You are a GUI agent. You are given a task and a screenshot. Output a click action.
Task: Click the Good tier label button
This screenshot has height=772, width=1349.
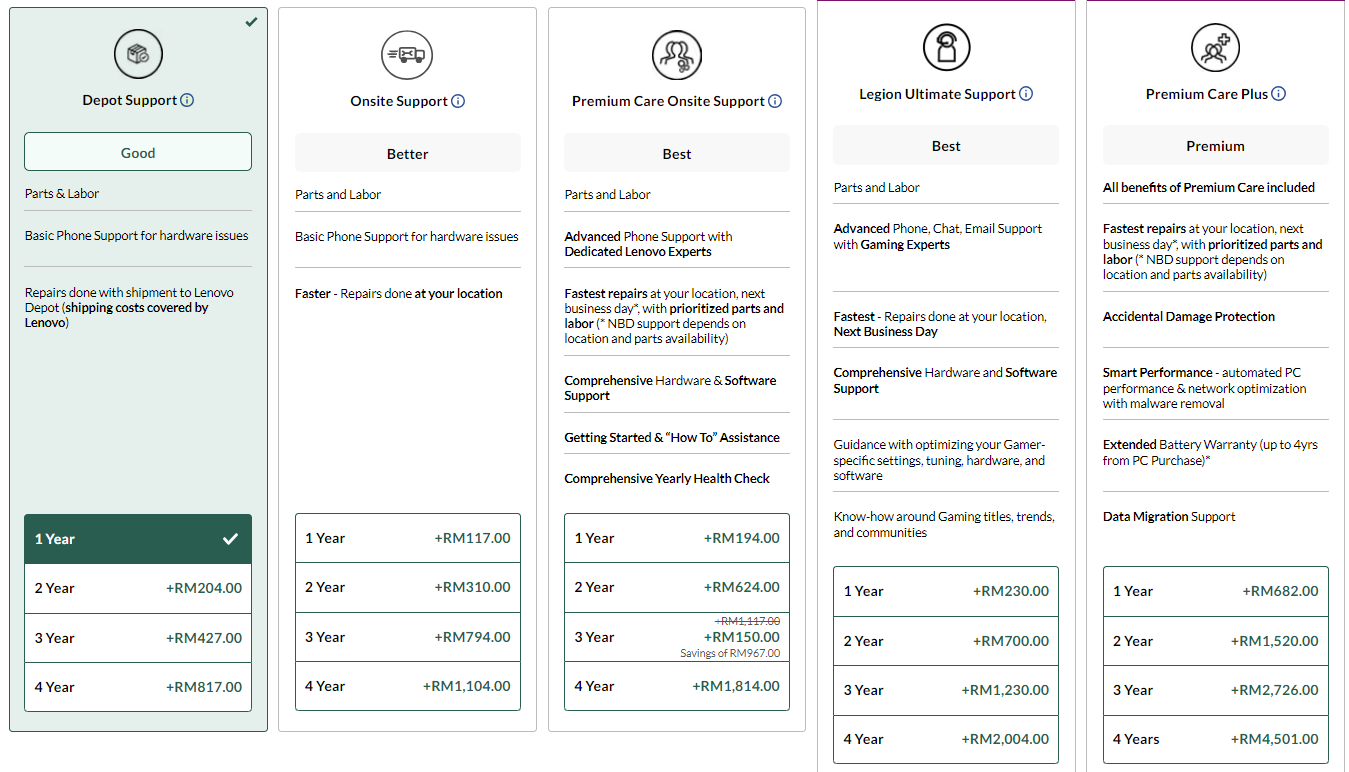(138, 153)
